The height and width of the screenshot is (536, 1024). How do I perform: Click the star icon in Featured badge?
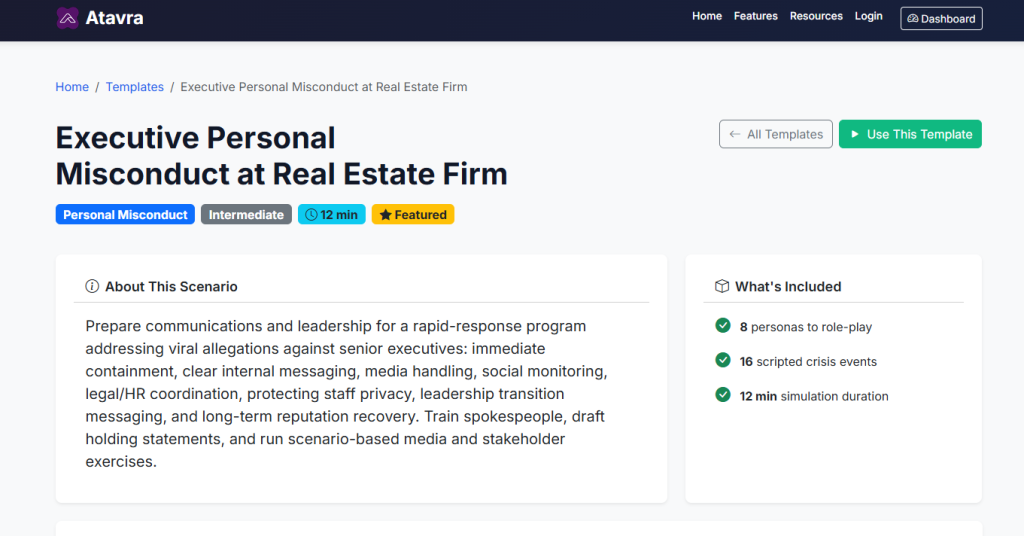point(385,215)
